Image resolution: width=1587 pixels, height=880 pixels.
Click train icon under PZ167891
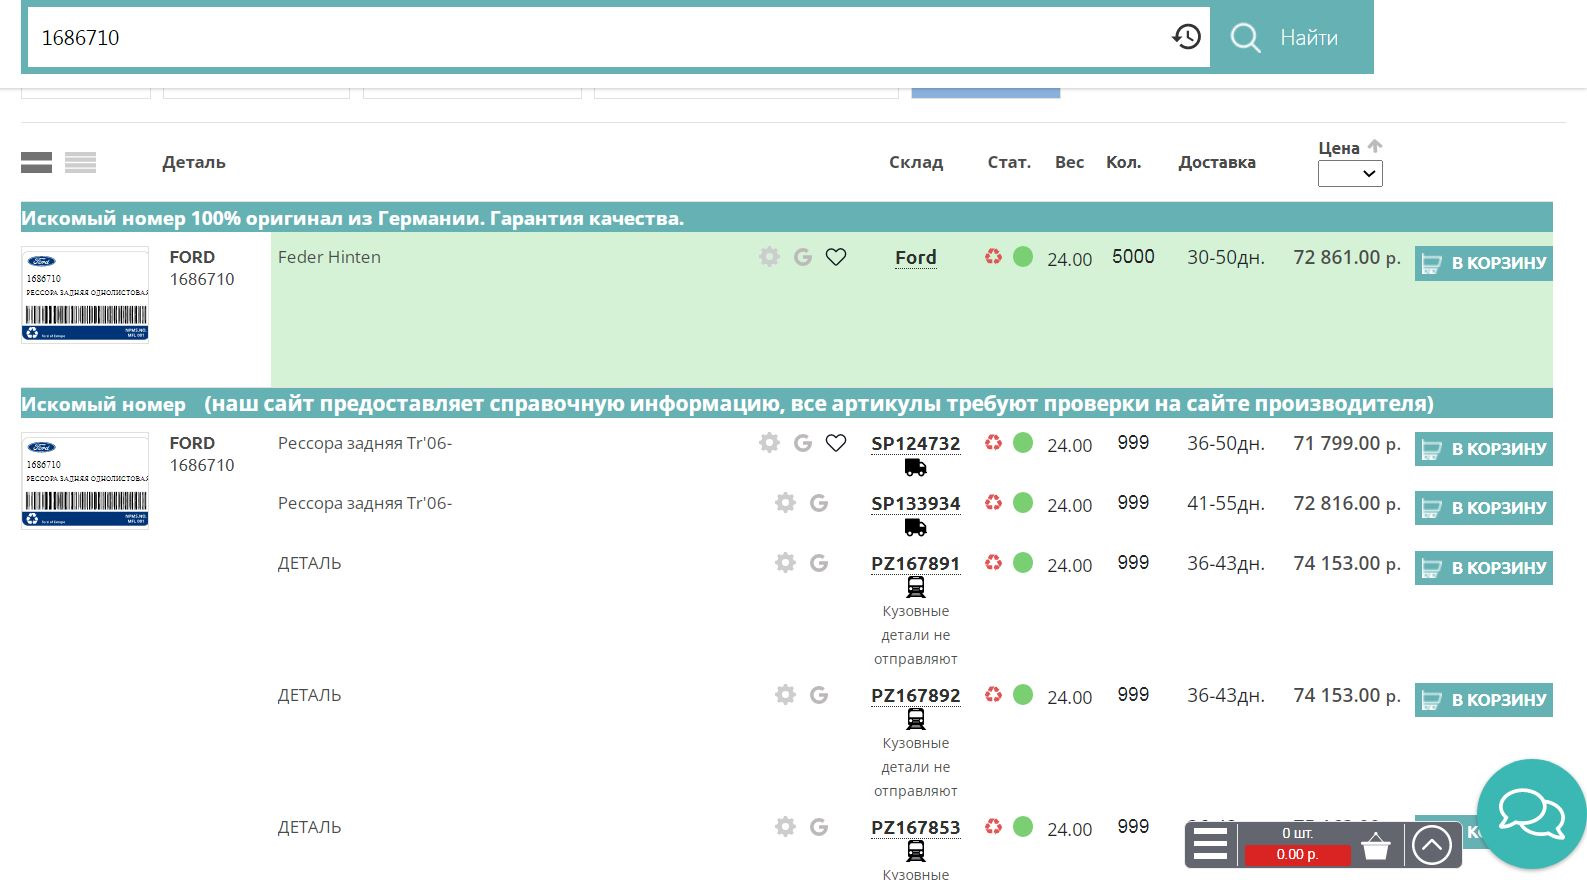point(916,588)
